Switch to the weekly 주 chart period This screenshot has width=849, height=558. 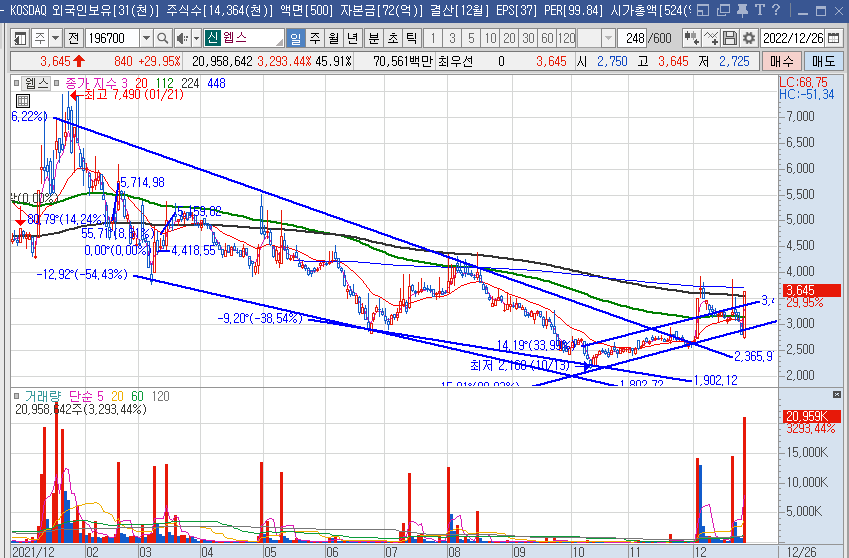click(315, 38)
